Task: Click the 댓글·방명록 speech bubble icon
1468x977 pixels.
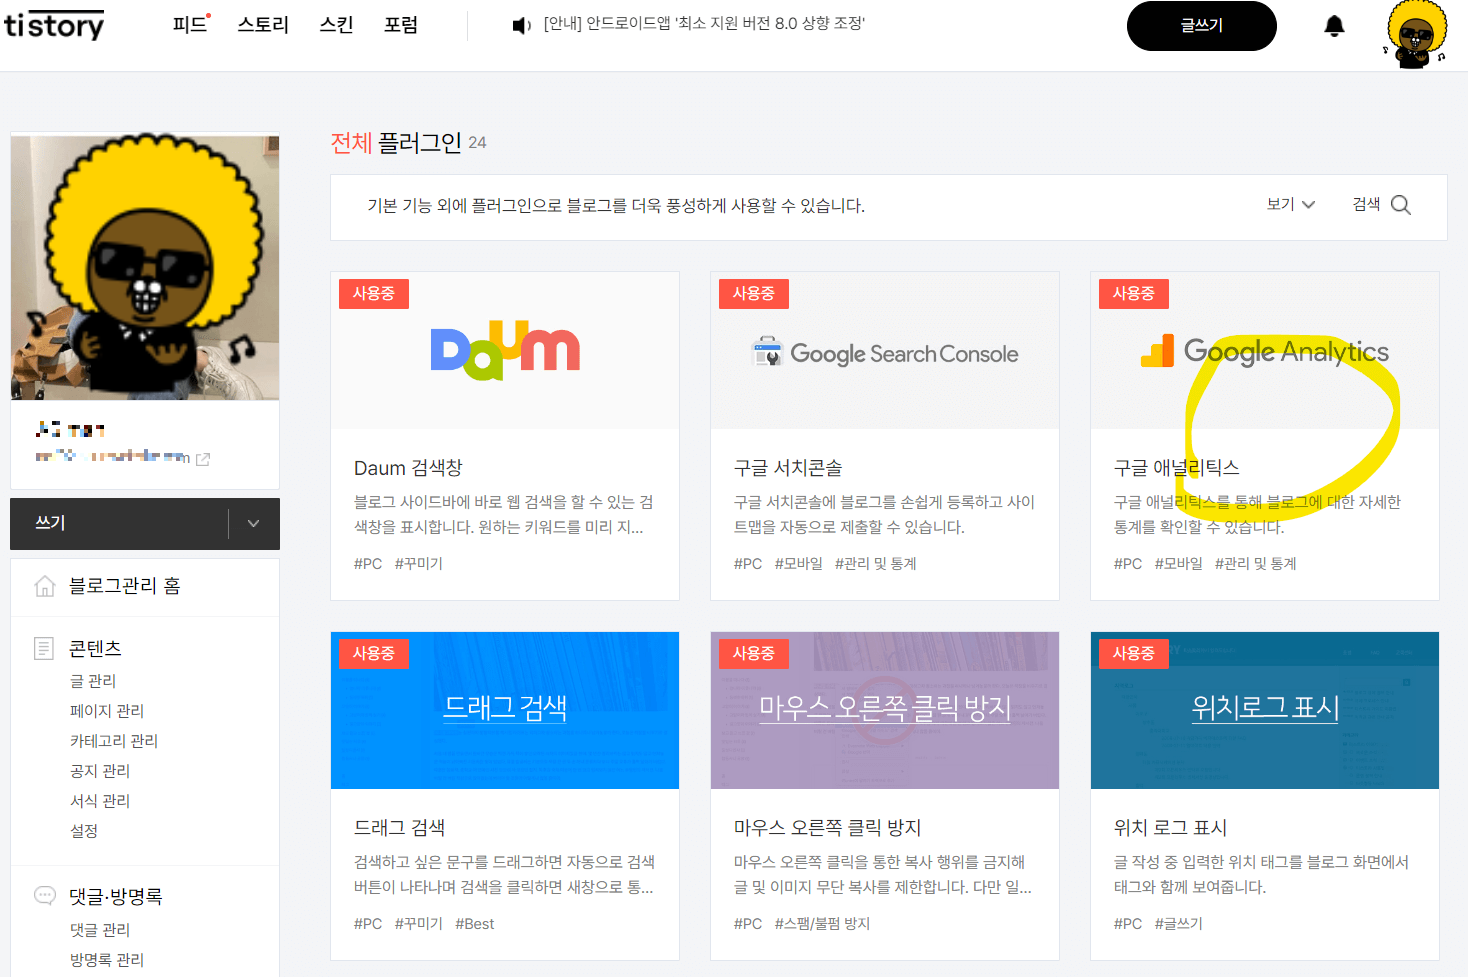Action: coord(44,895)
